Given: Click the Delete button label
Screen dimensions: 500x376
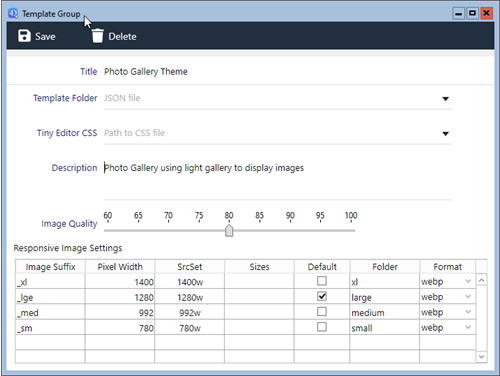Looking at the screenshot, I should point(122,36).
